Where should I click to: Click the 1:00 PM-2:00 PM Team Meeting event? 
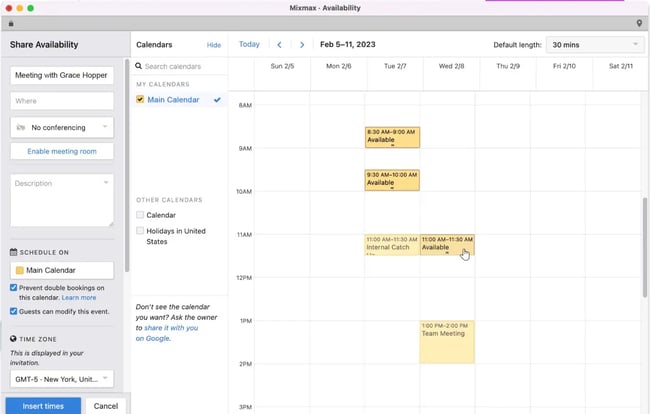[x=447, y=342]
